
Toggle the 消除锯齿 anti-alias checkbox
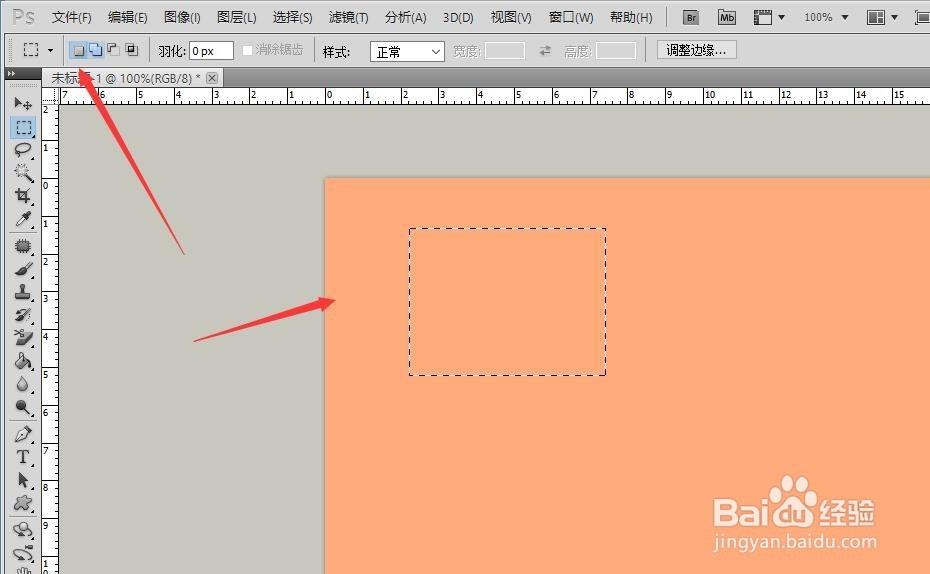pyautogui.click(x=247, y=50)
